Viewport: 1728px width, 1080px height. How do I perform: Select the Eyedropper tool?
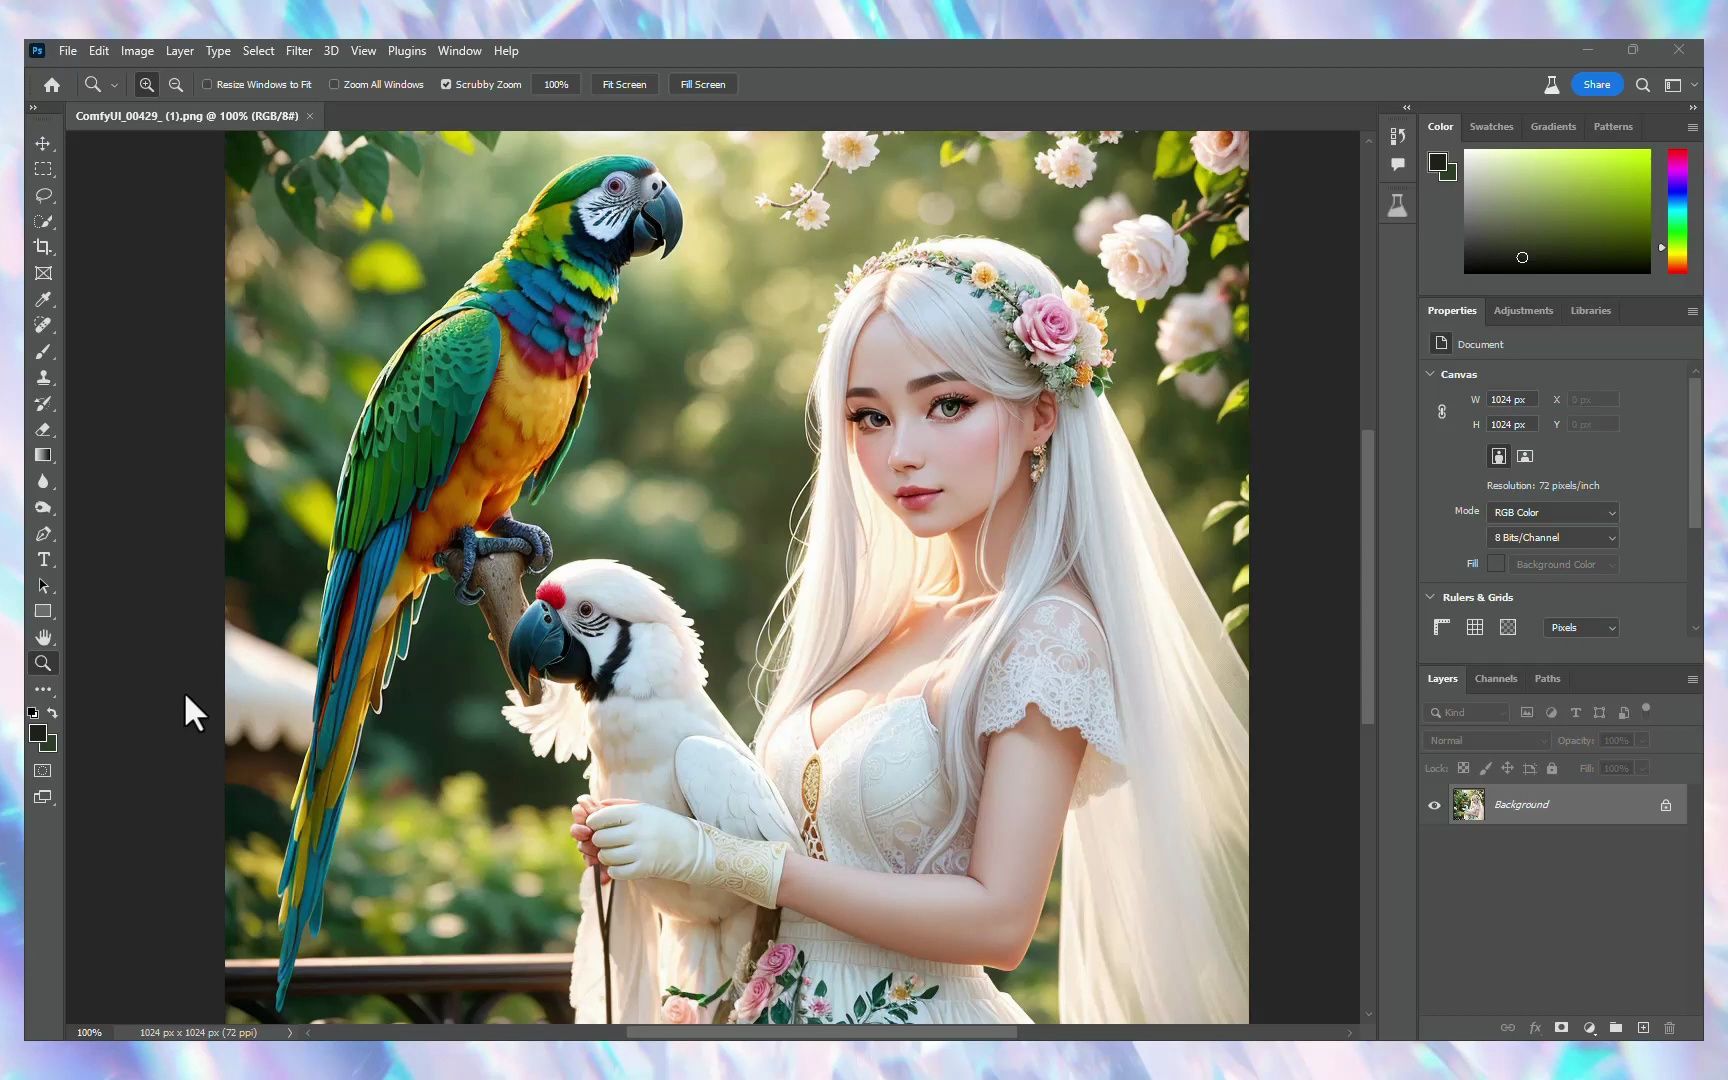pyautogui.click(x=44, y=299)
